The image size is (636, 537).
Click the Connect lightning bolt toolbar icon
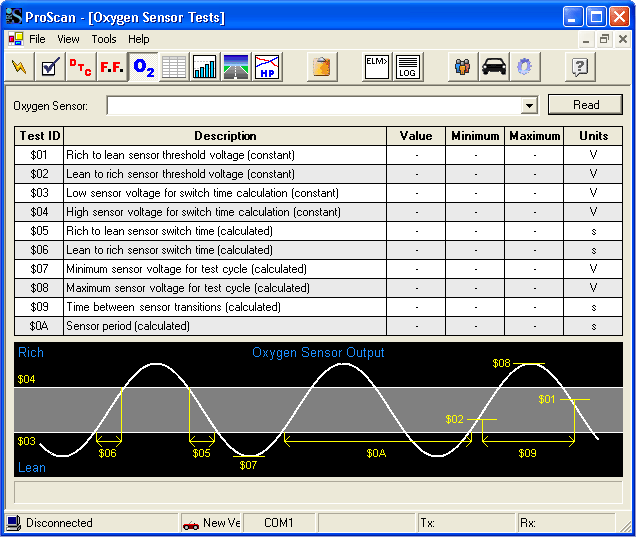[19, 67]
